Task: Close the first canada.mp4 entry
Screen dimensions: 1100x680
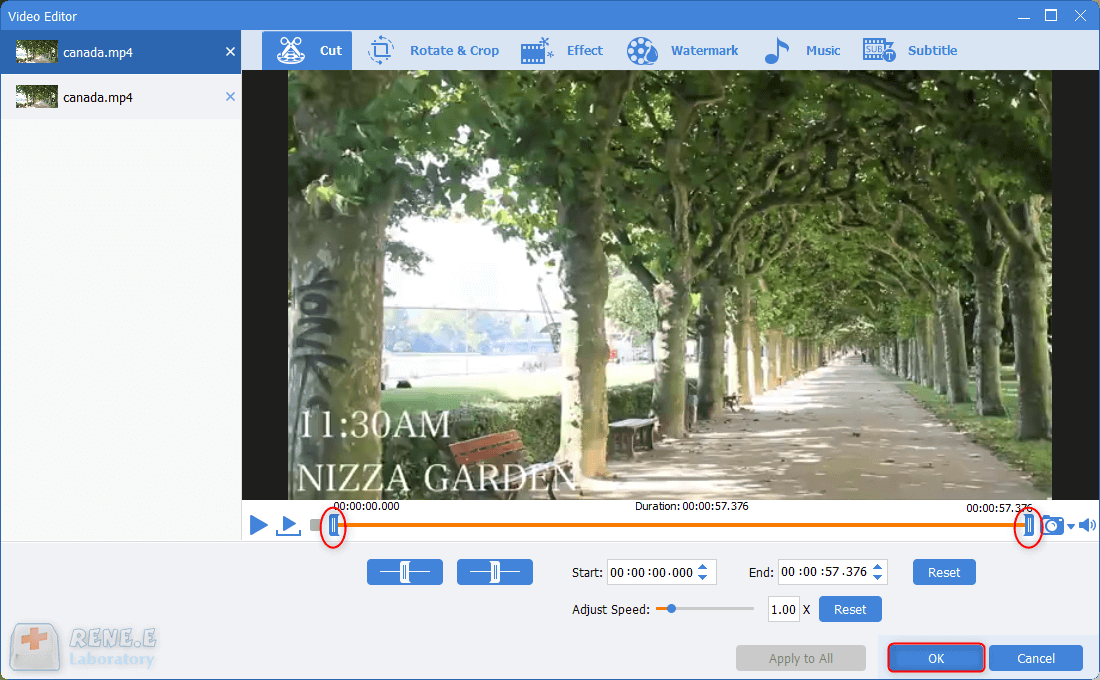Action: tap(230, 51)
